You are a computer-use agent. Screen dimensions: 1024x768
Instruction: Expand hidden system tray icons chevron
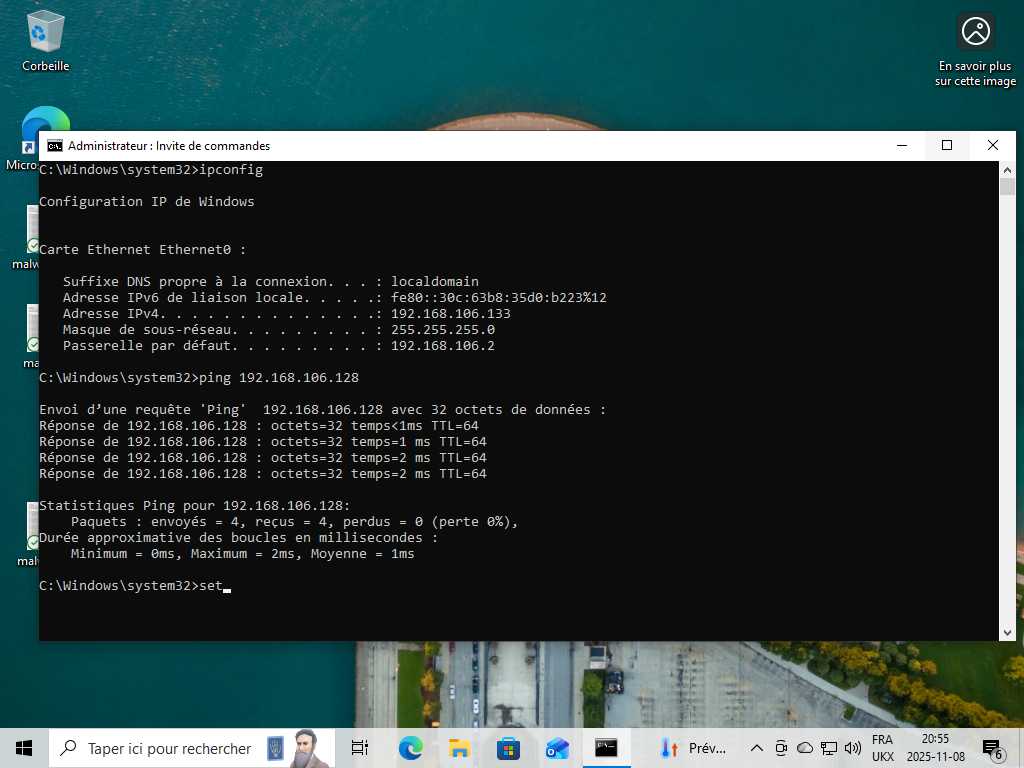[x=756, y=748]
